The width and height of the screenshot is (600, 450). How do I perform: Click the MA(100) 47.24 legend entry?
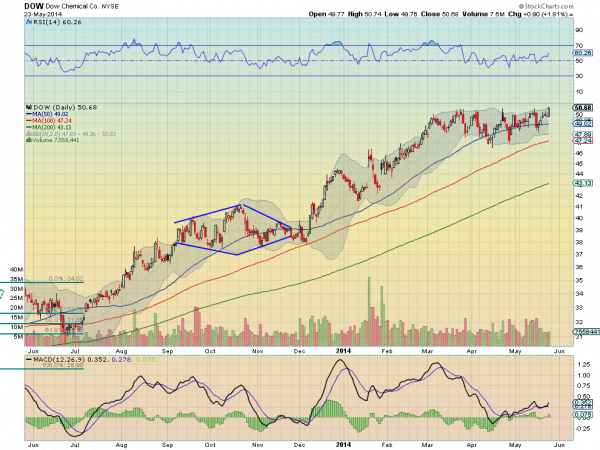52,121
